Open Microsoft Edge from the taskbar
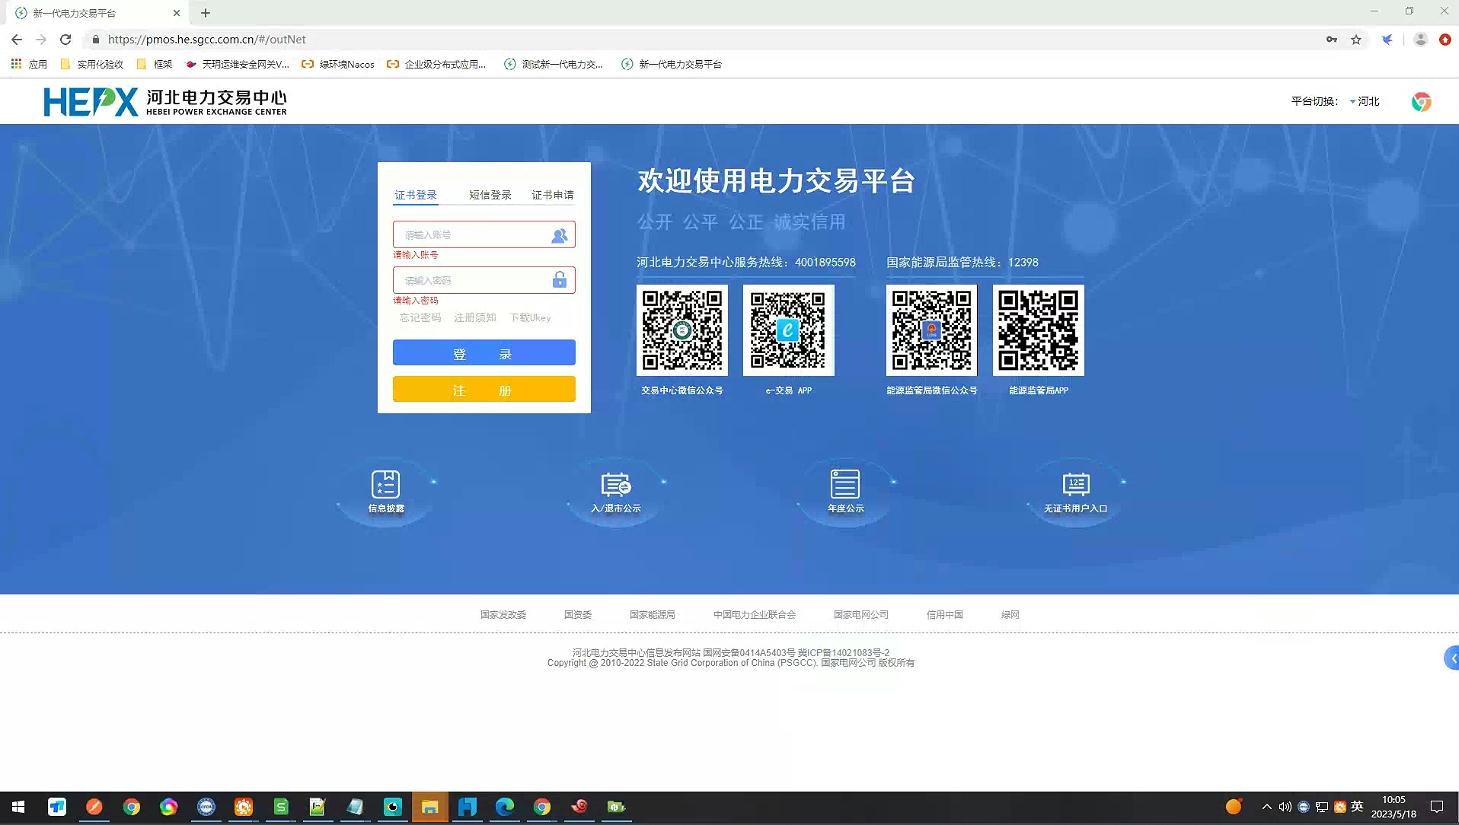The height and width of the screenshot is (825, 1459). coord(504,807)
